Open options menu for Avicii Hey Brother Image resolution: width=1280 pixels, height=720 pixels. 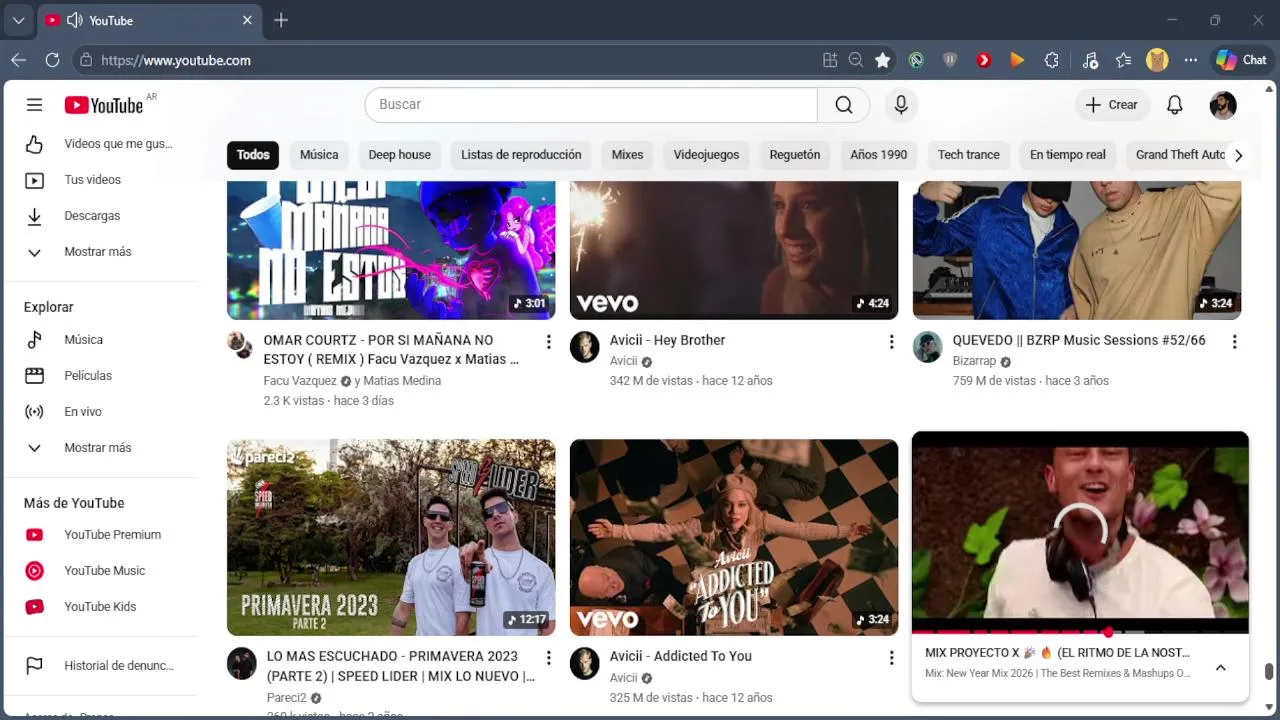[x=891, y=342]
